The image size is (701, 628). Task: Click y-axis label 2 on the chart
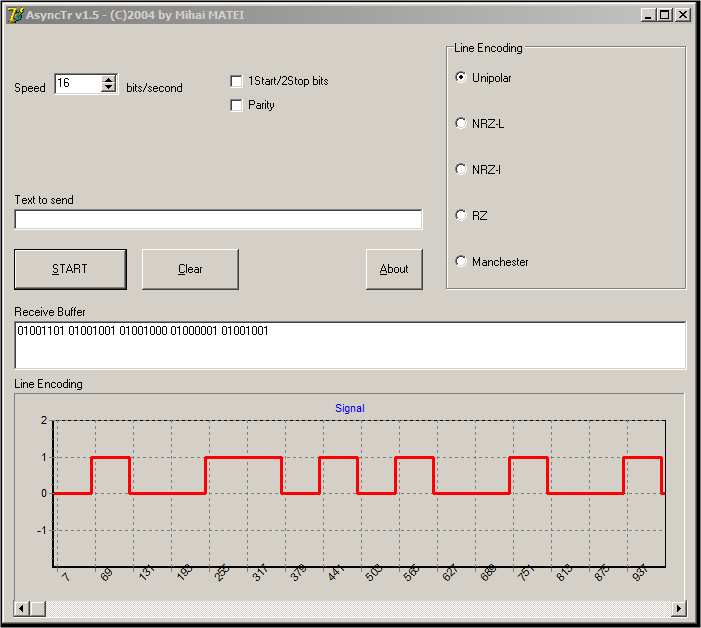click(x=44, y=420)
